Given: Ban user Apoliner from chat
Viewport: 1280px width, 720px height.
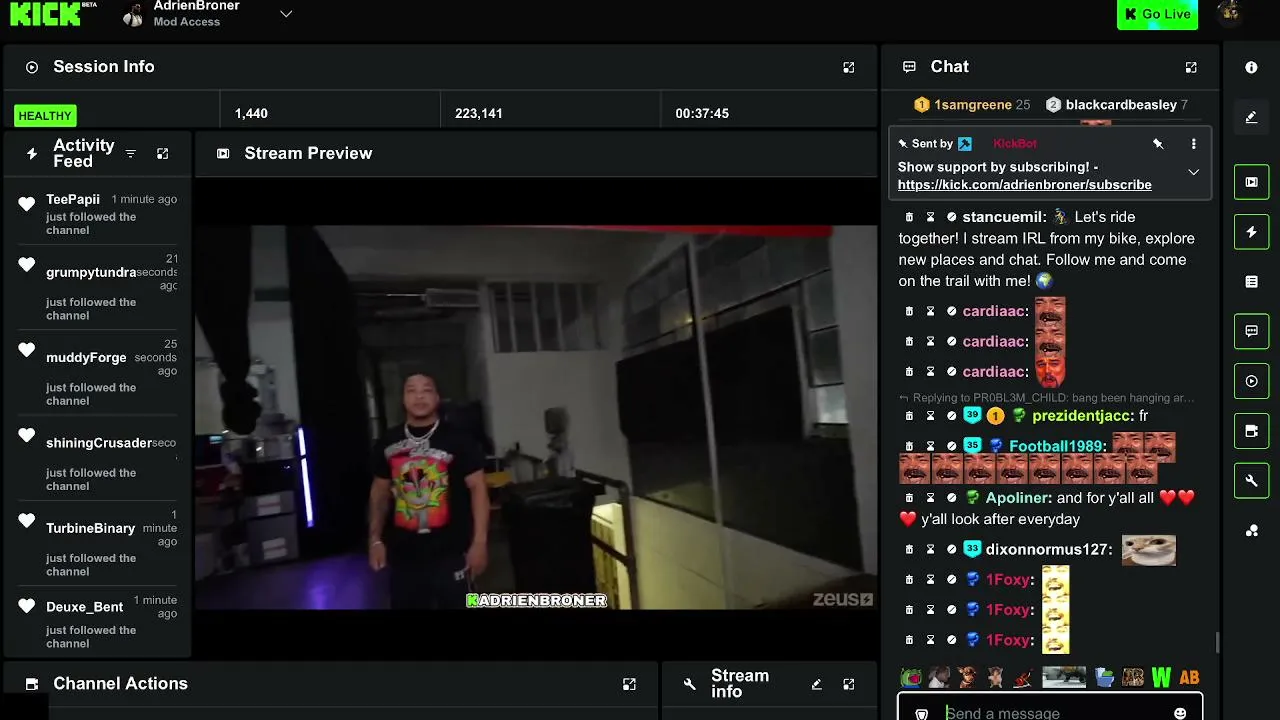Looking at the screenshot, I should click(951, 498).
